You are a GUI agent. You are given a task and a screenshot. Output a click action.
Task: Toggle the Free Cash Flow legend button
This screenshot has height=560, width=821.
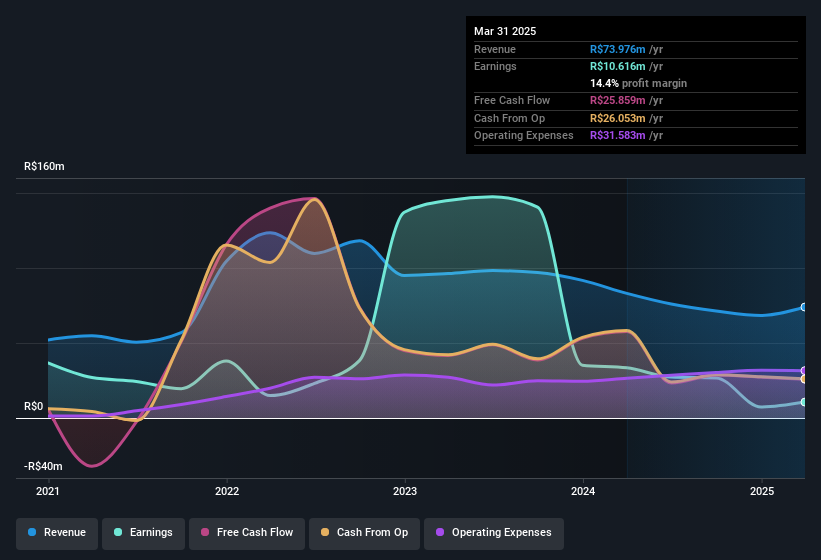[247, 533]
